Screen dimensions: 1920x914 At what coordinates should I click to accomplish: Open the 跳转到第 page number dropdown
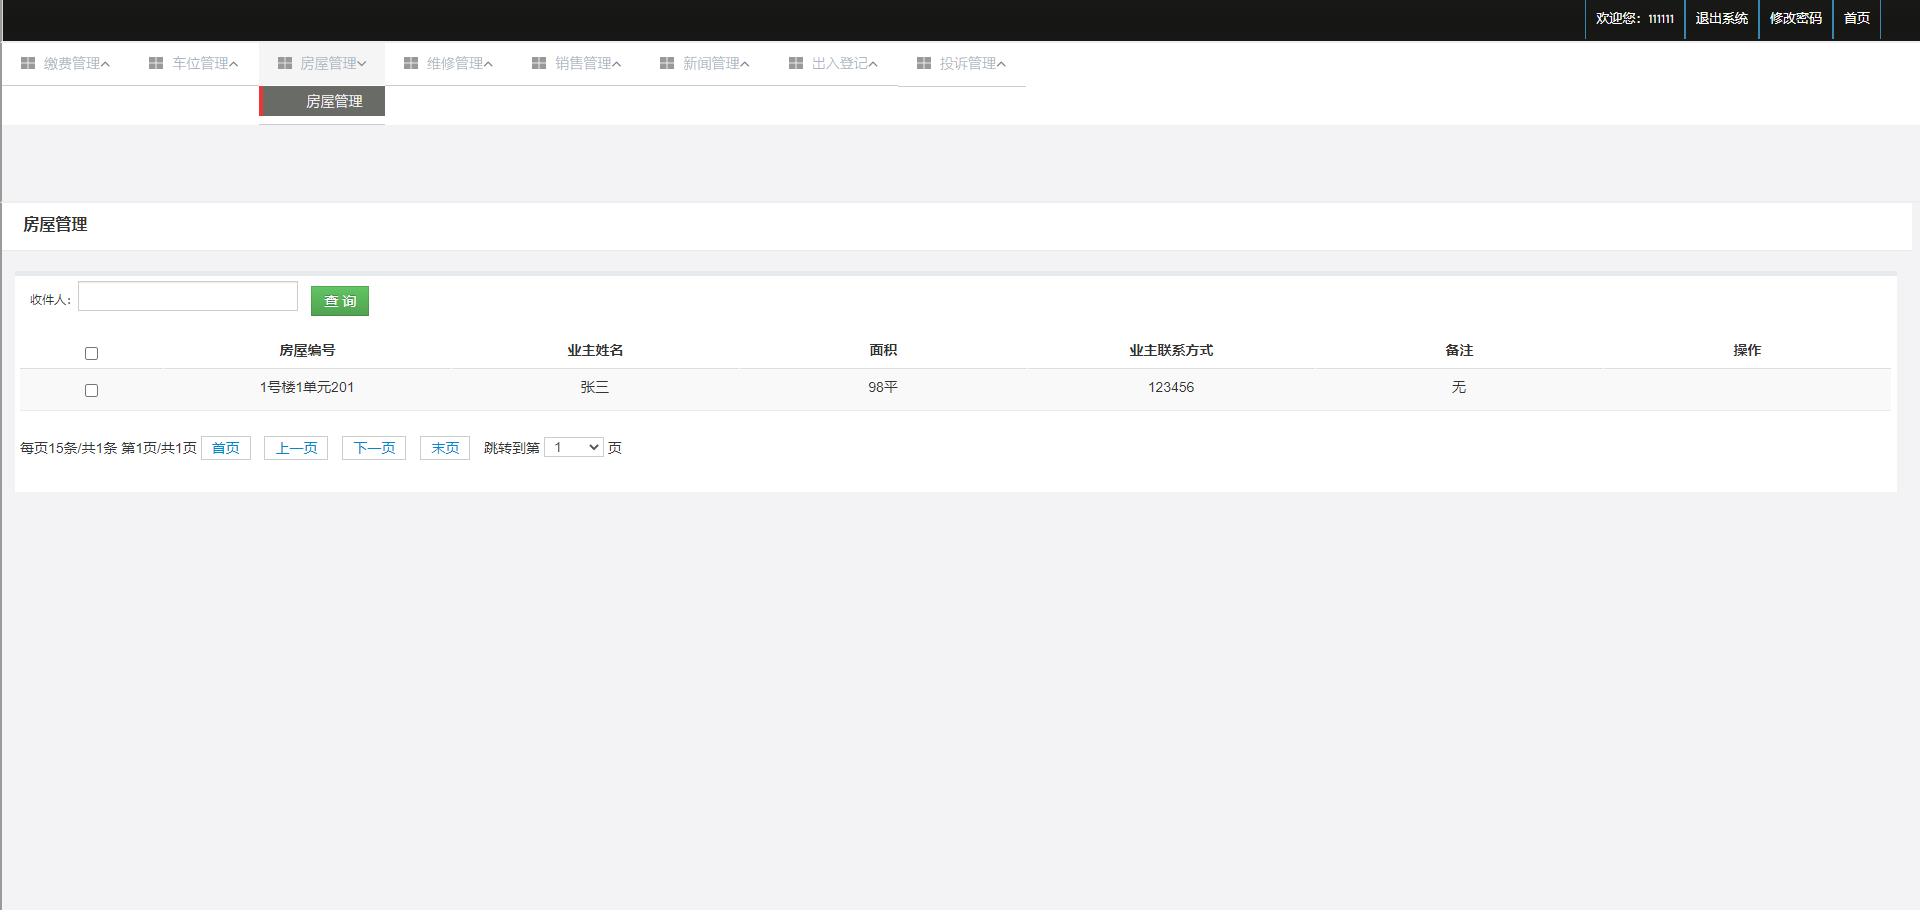(x=574, y=447)
